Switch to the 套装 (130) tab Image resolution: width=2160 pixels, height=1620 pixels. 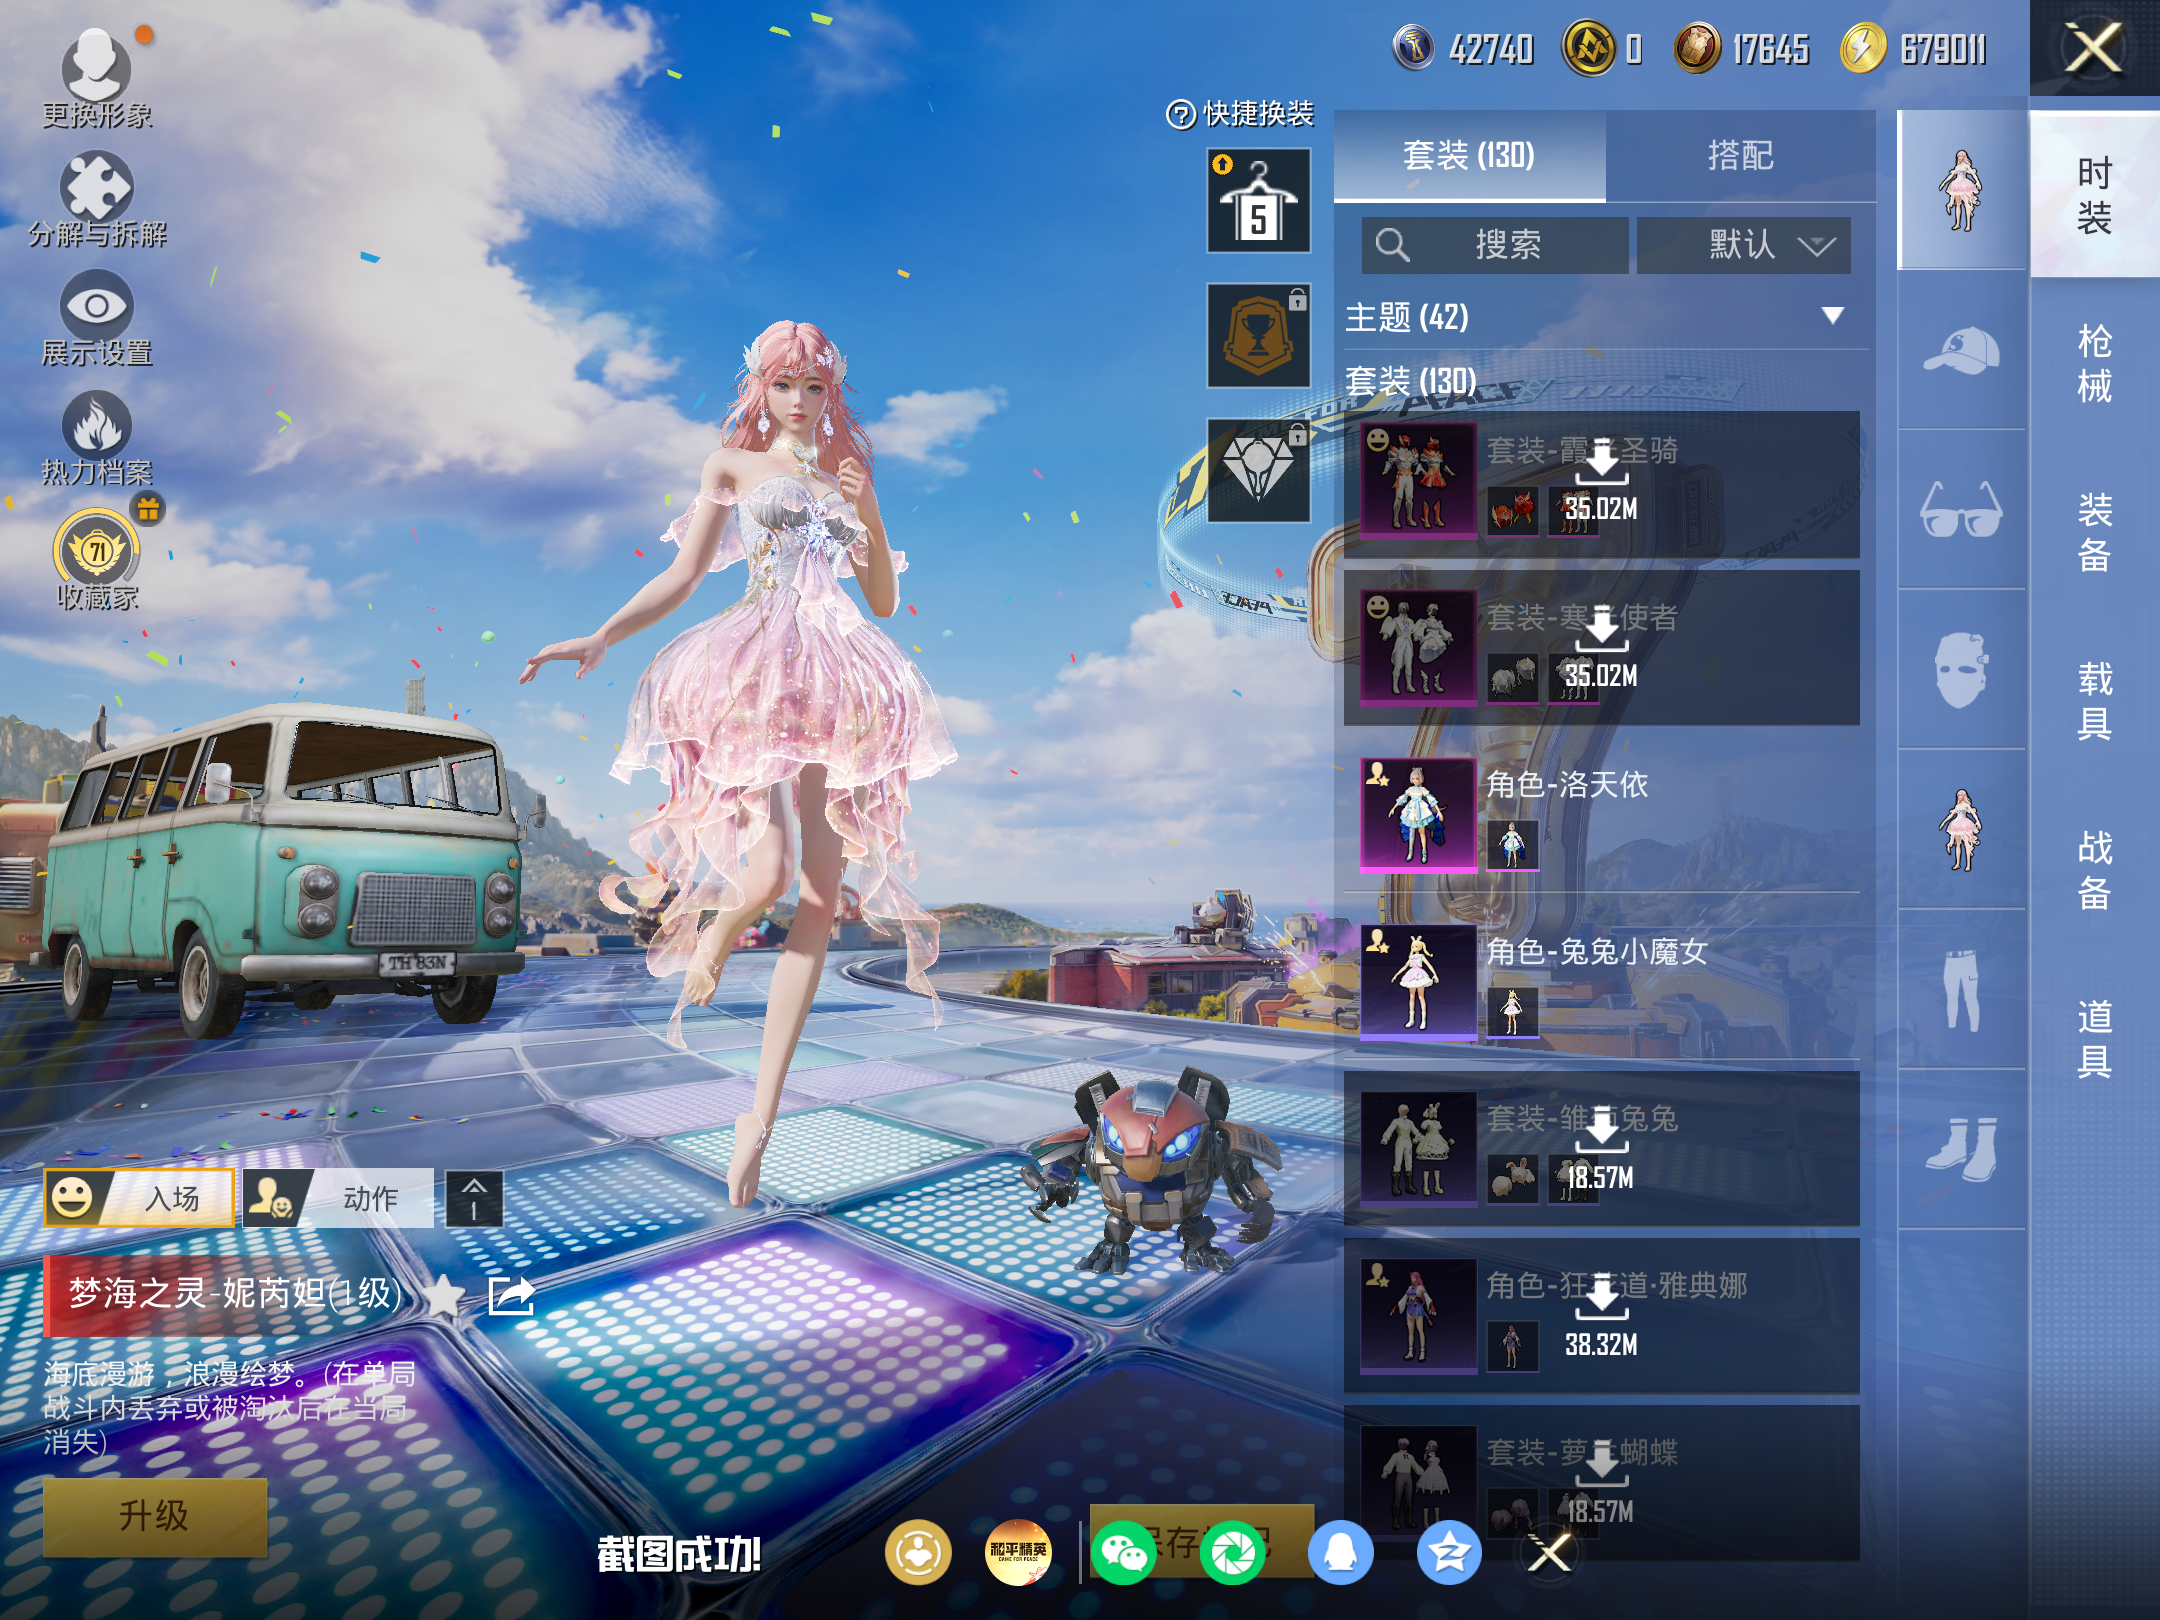(x=1469, y=156)
